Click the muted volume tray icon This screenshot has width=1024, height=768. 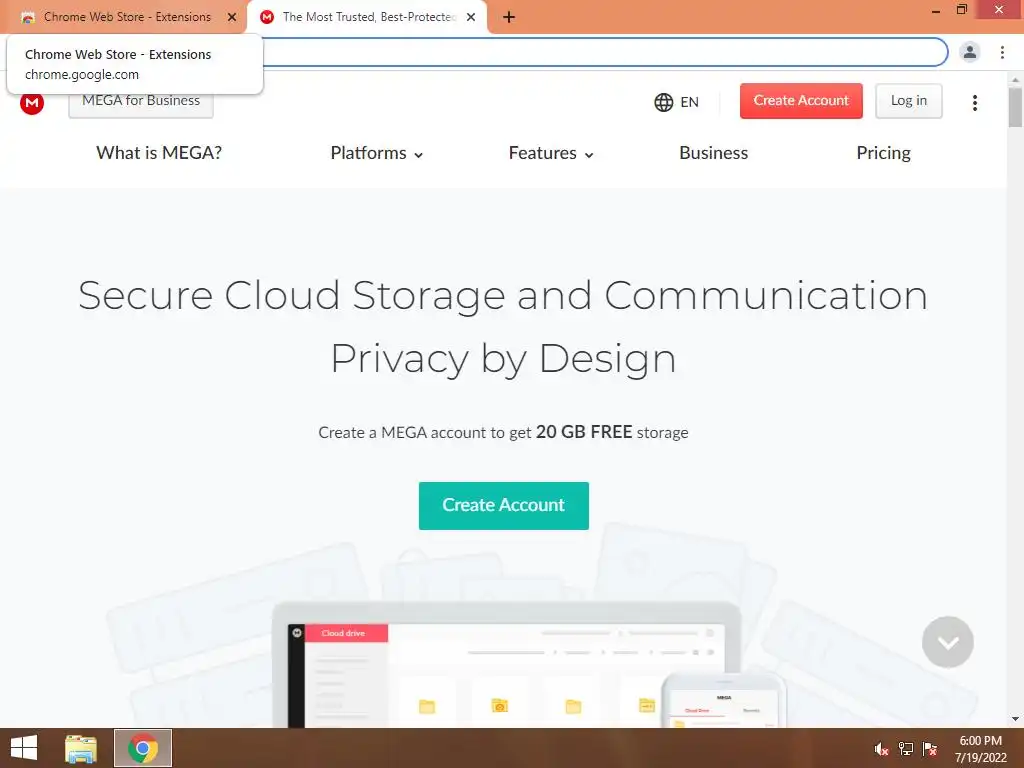(881, 749)
